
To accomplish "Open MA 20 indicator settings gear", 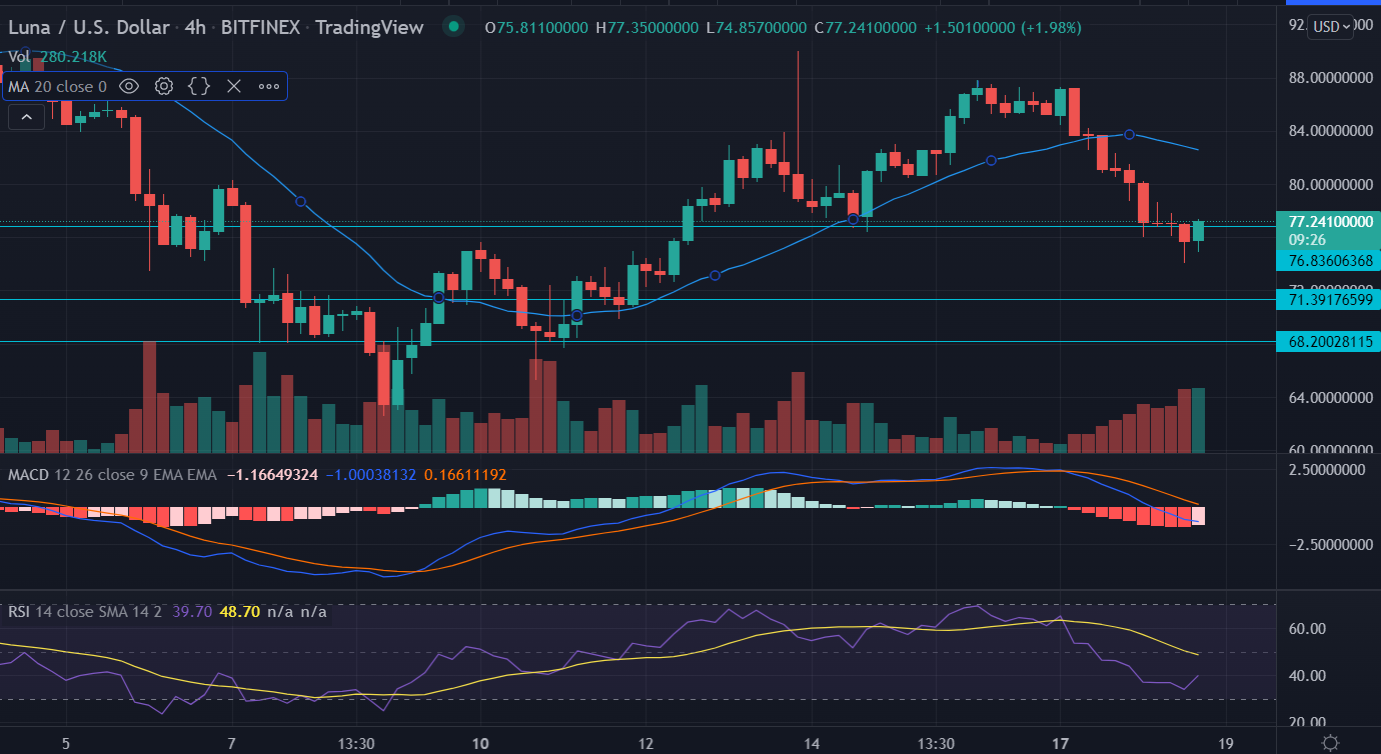I will (164, 86).
